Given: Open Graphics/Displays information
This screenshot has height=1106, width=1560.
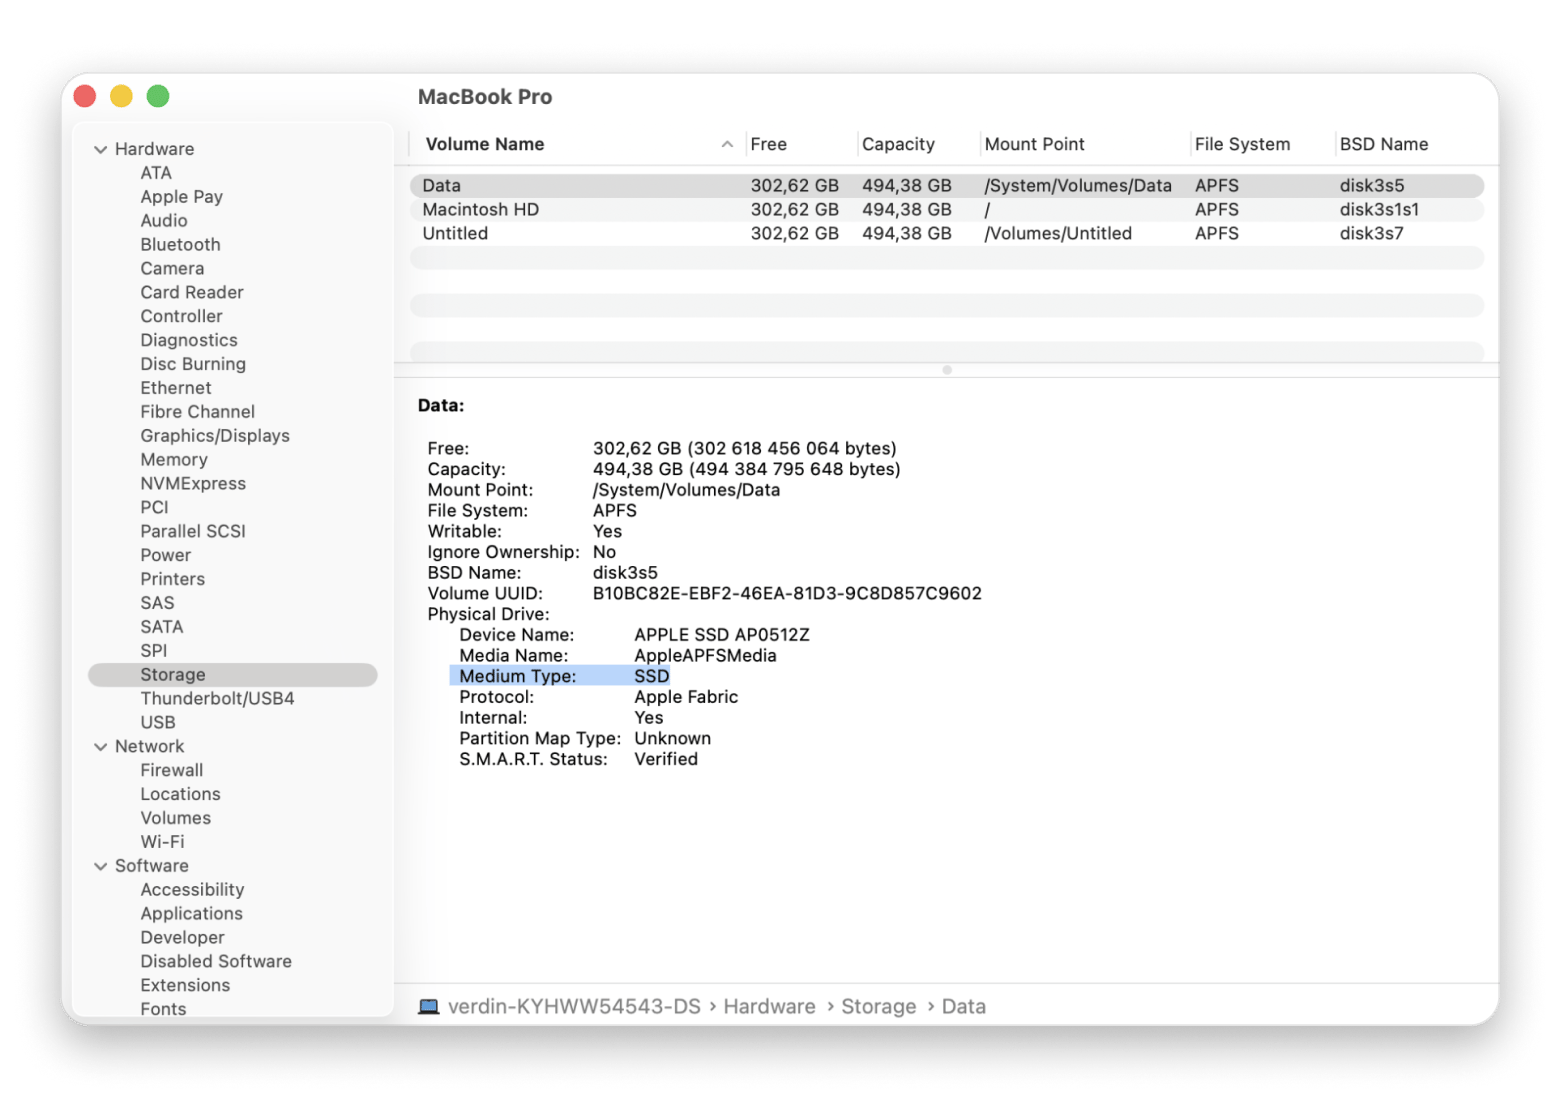Looking at the screenshot, I should coord(215,436).
